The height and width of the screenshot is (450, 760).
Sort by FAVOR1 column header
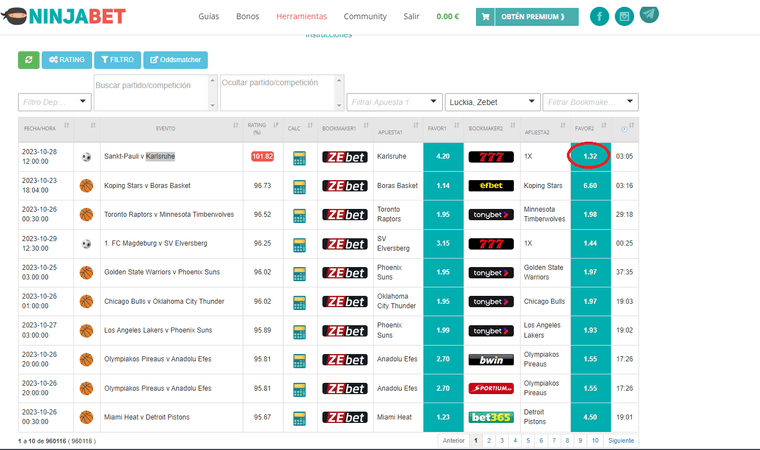[443, 129]
